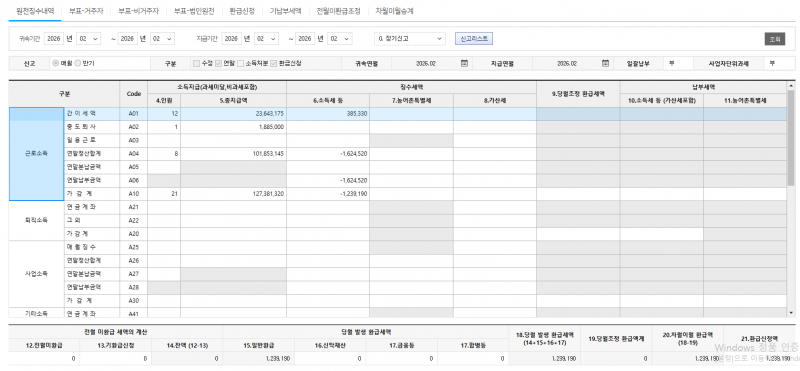Open the 귀속기간 end month dropdown

(x=163, y=38)
